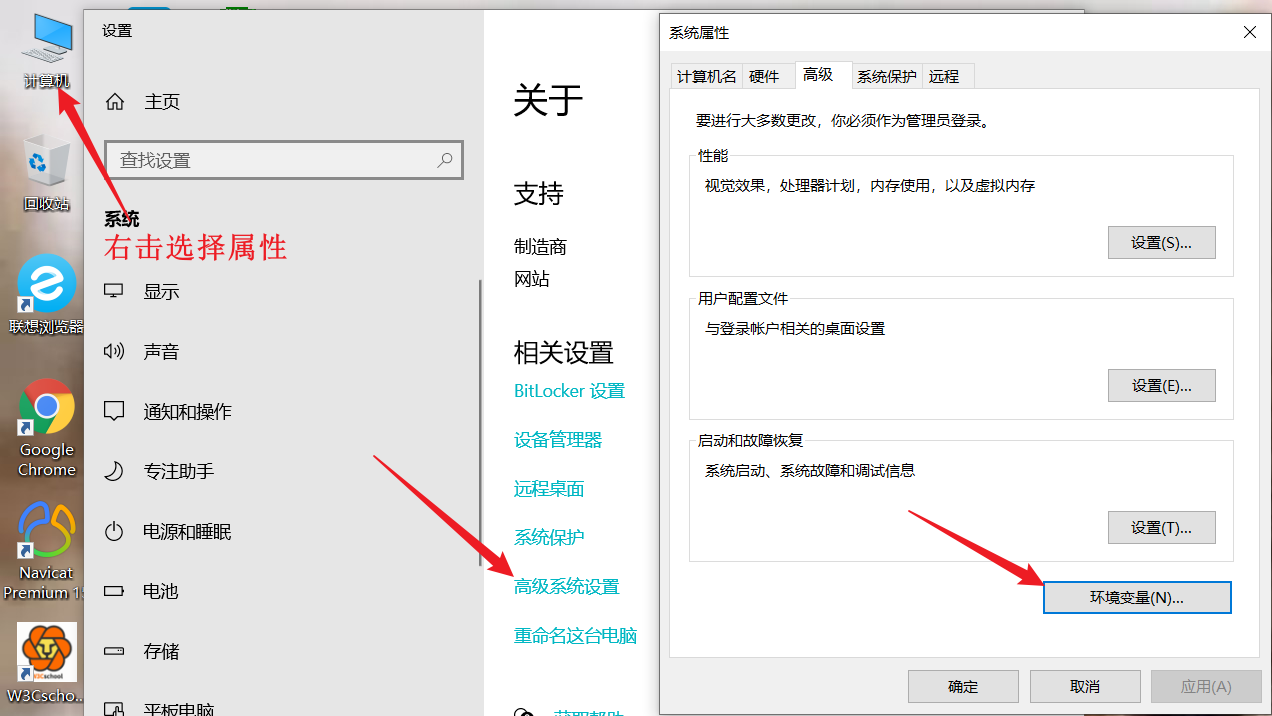Select the W3Cschool desktop shortcut

[x=46, y=664]
